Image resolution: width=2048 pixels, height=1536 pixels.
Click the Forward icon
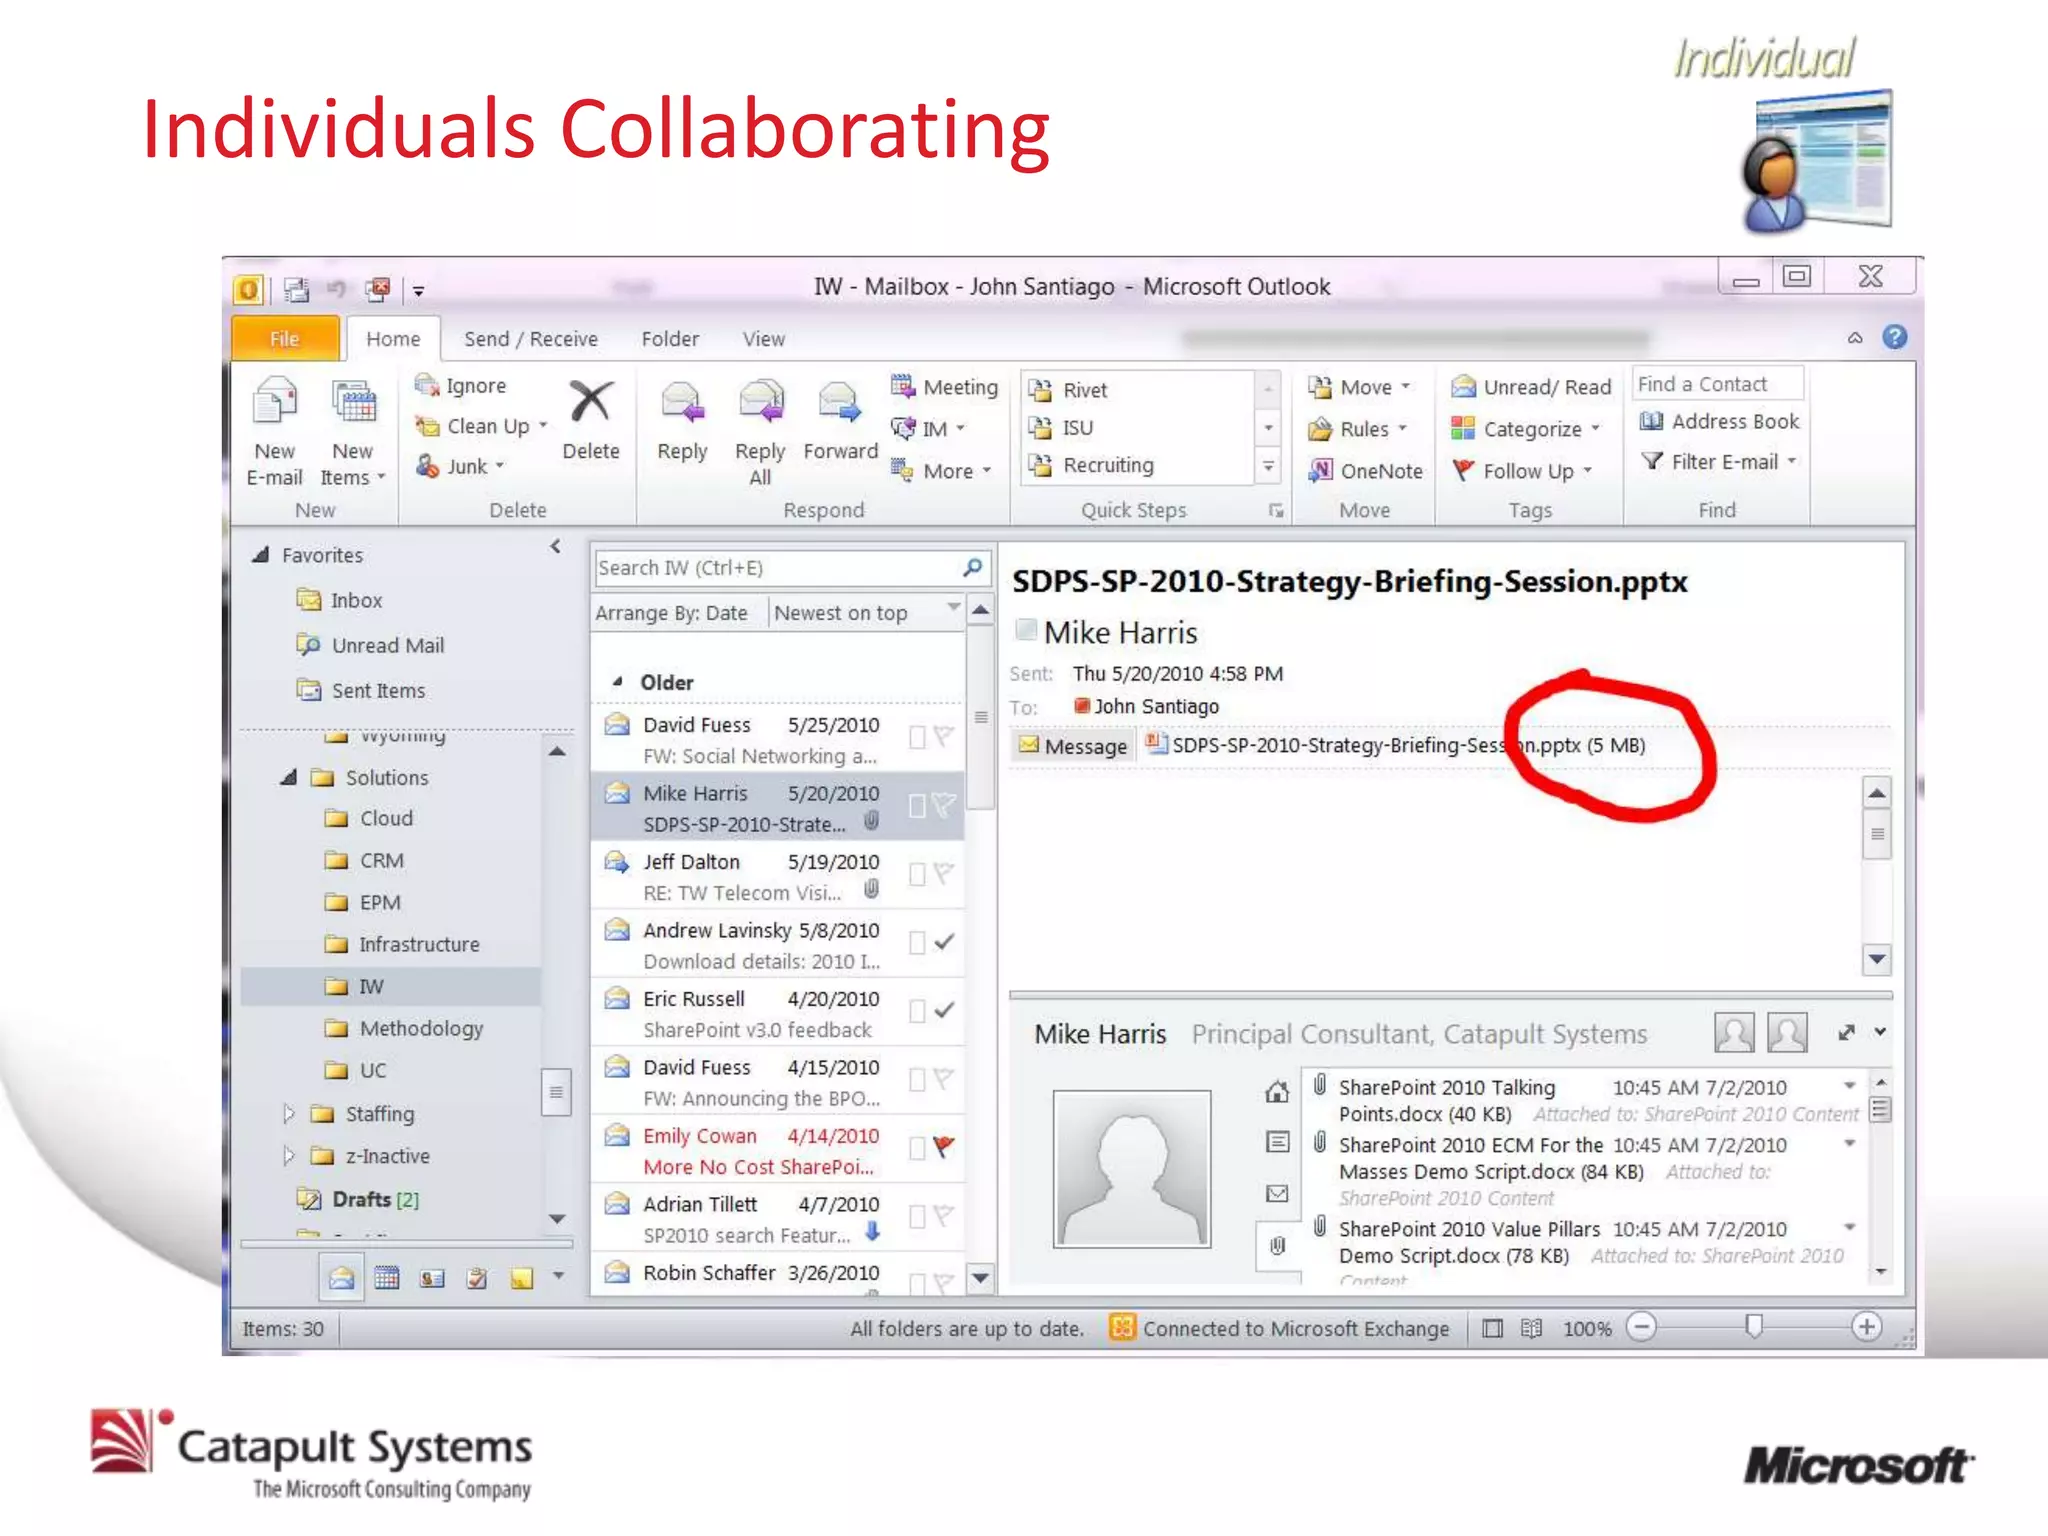tap(839, 402)
